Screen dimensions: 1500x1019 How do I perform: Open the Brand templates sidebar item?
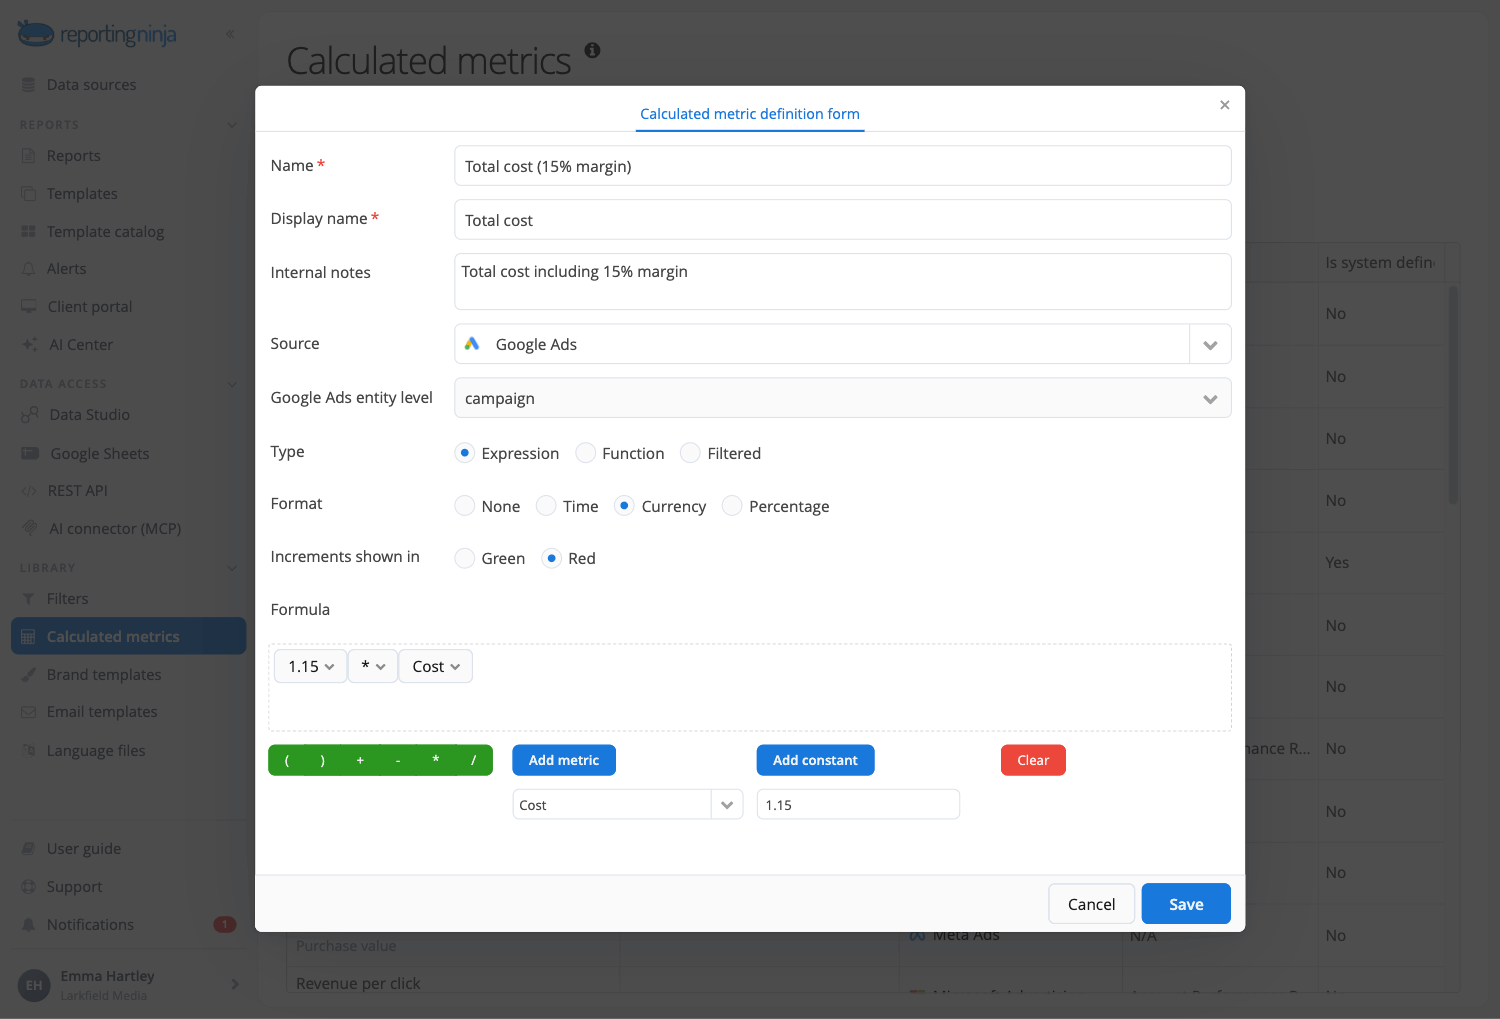[103, 675]
